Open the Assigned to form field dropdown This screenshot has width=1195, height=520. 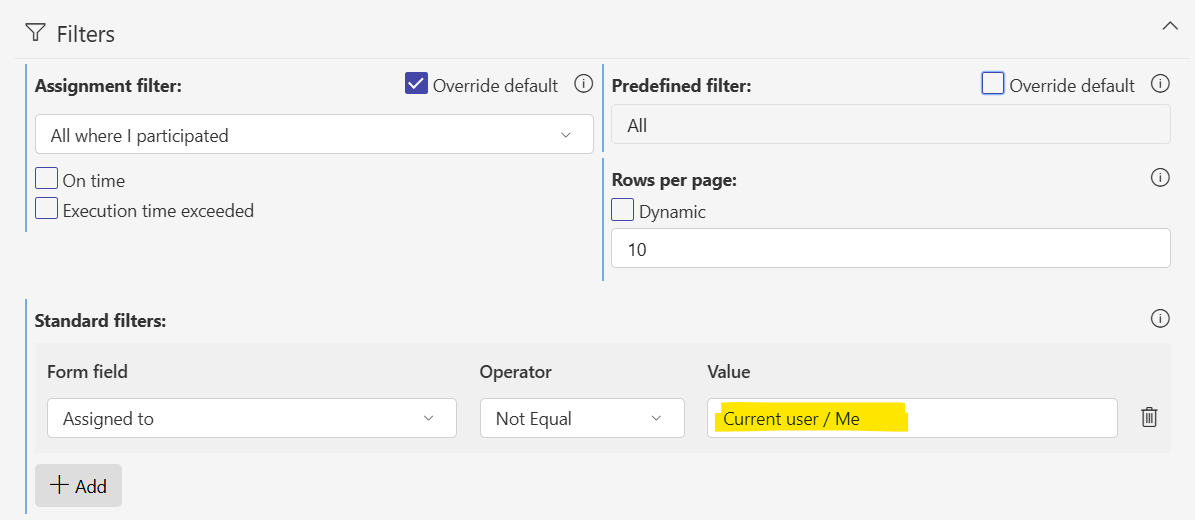(x=251, y=418)
